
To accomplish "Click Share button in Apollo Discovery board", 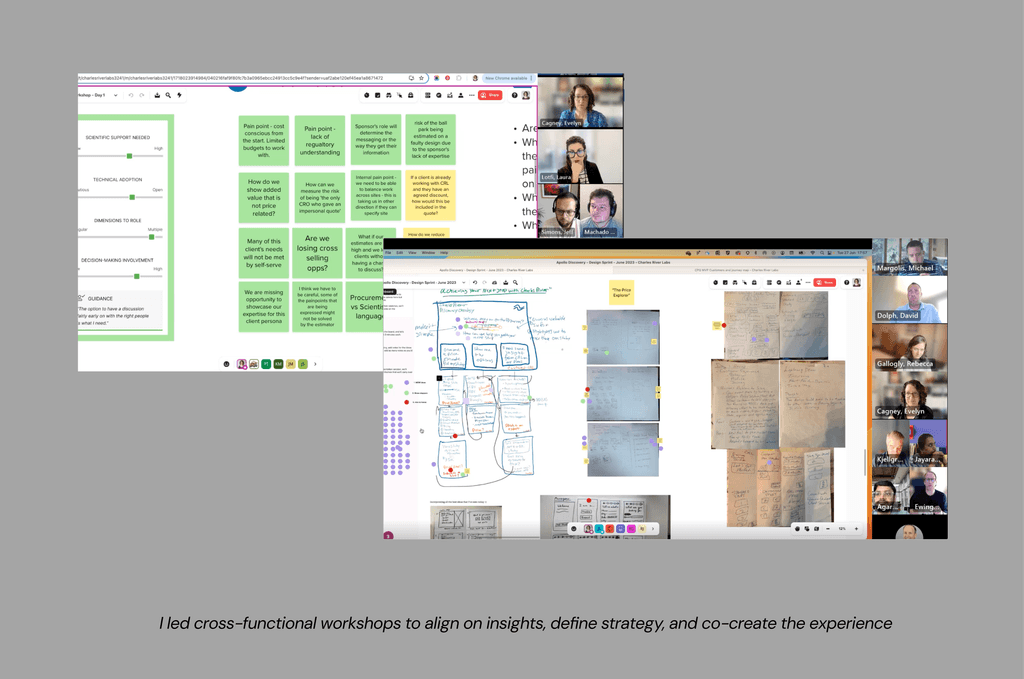I will click(825, 283).
